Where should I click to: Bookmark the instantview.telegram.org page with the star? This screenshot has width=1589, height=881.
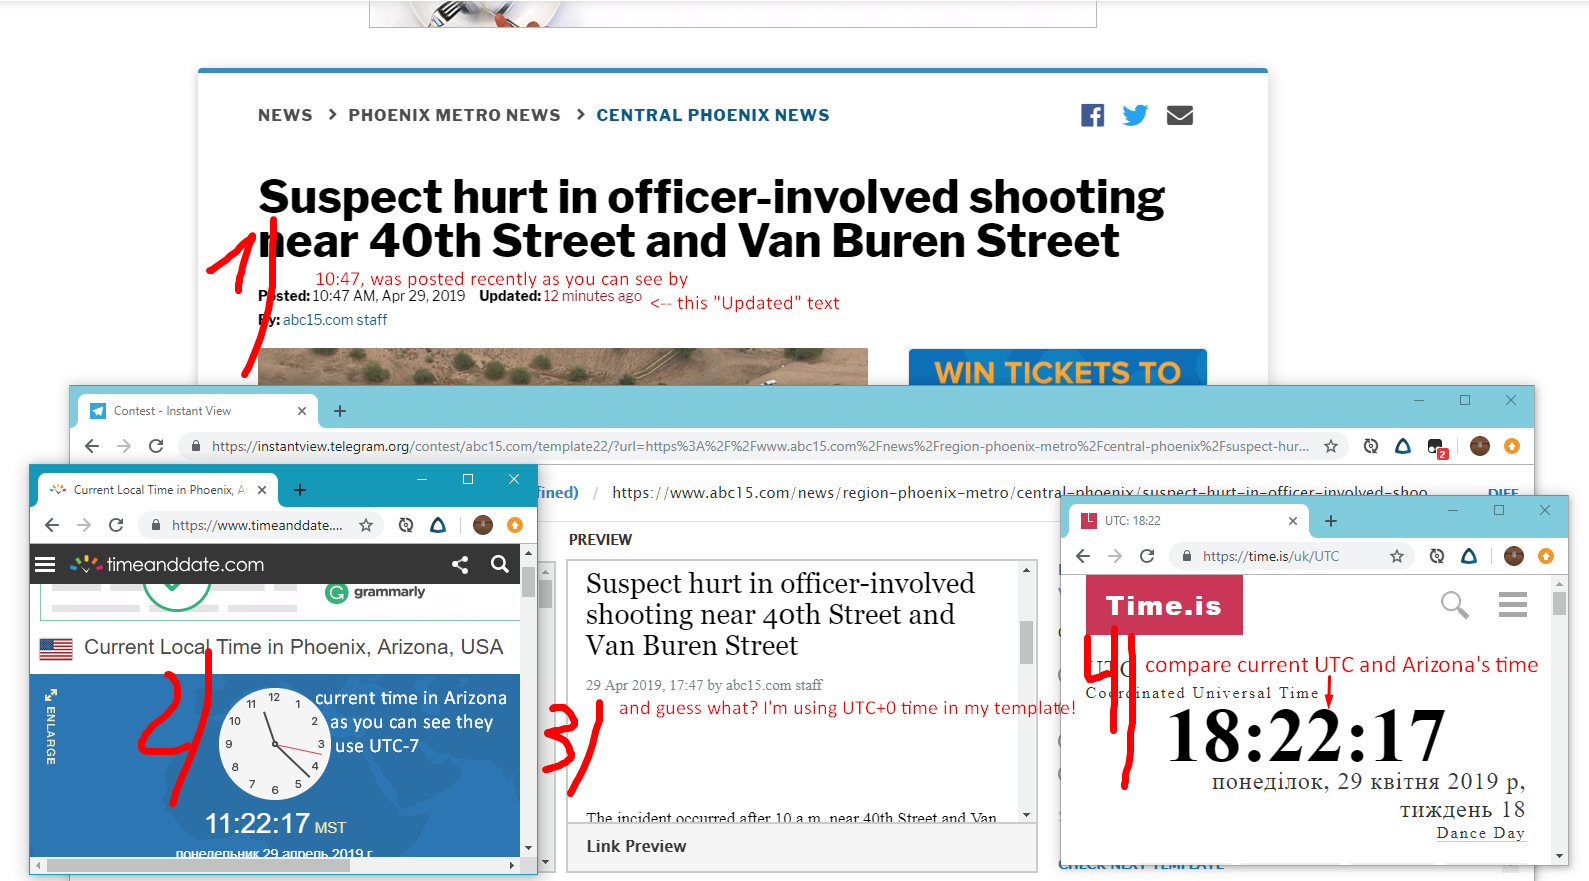[1331, 446]
